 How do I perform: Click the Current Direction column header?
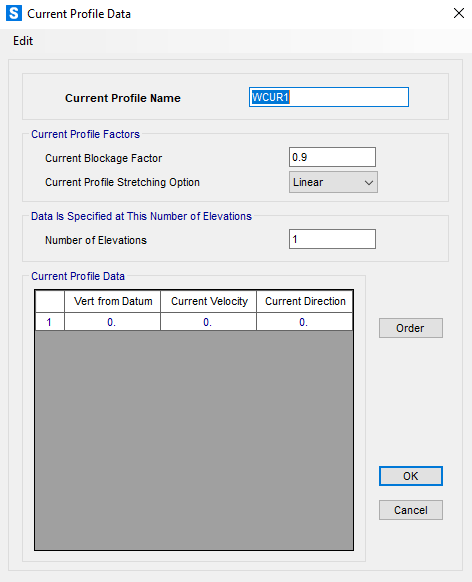(304, 301)
